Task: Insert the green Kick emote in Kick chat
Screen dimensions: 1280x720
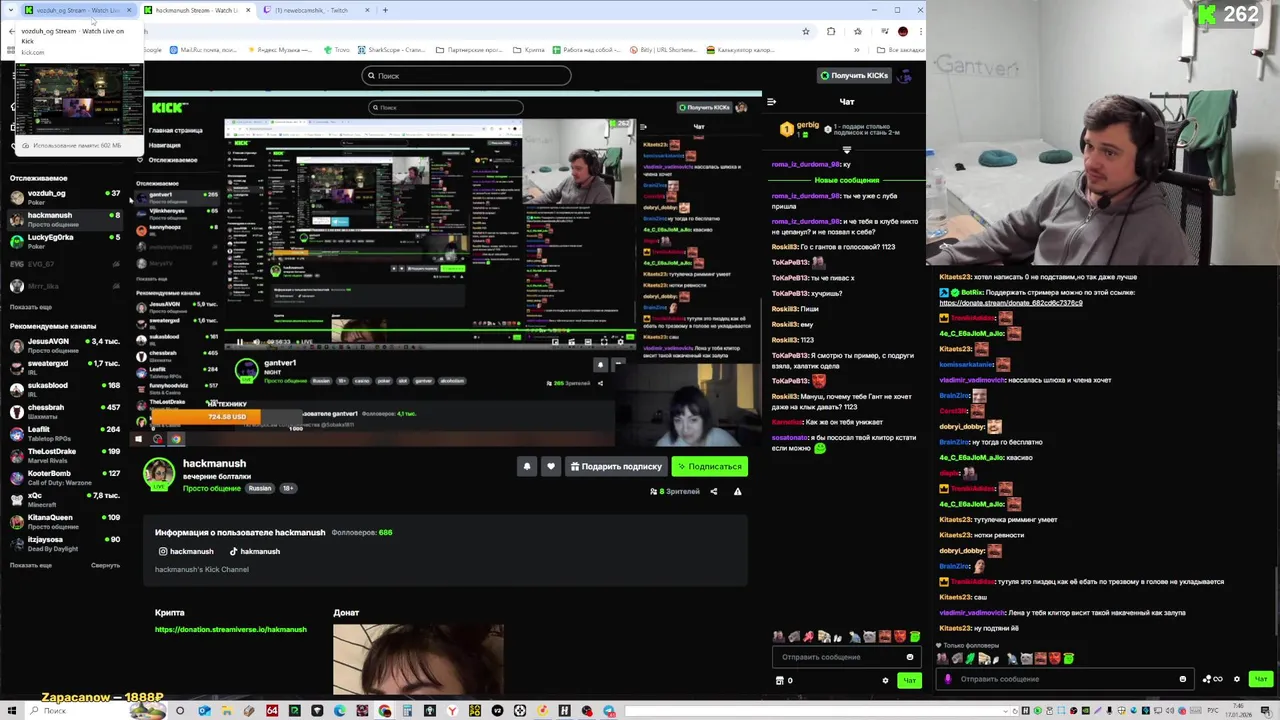Action: pos(914,636)
